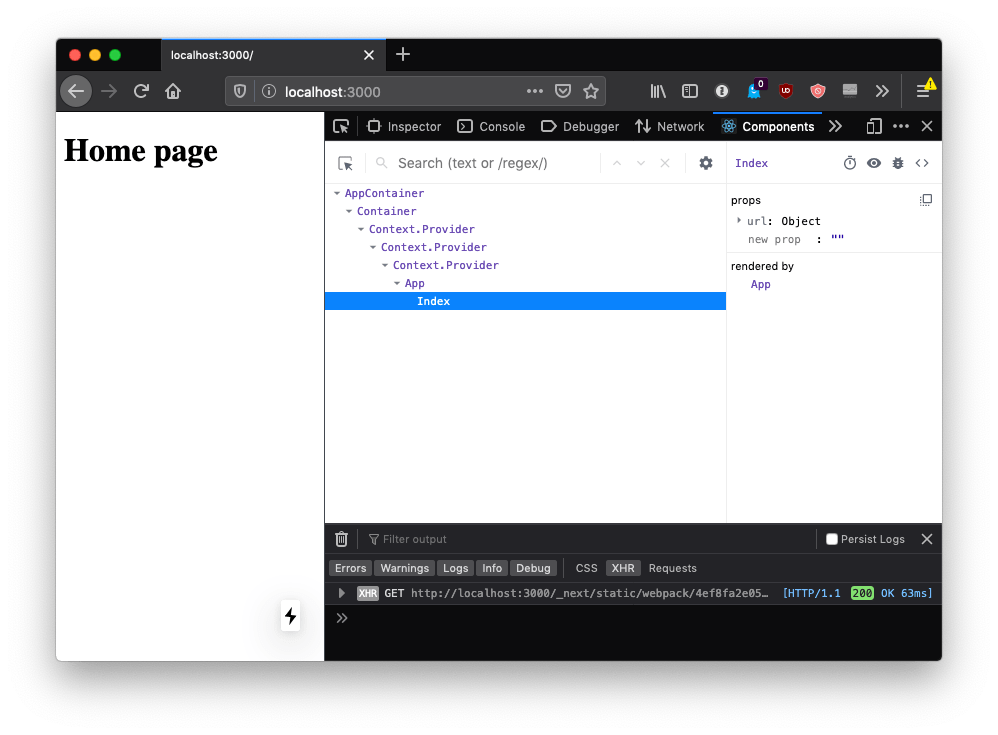The height and width of the screenshot is (735, 998).
Task: Click the React element picker icon beside search
Action: 346,163
